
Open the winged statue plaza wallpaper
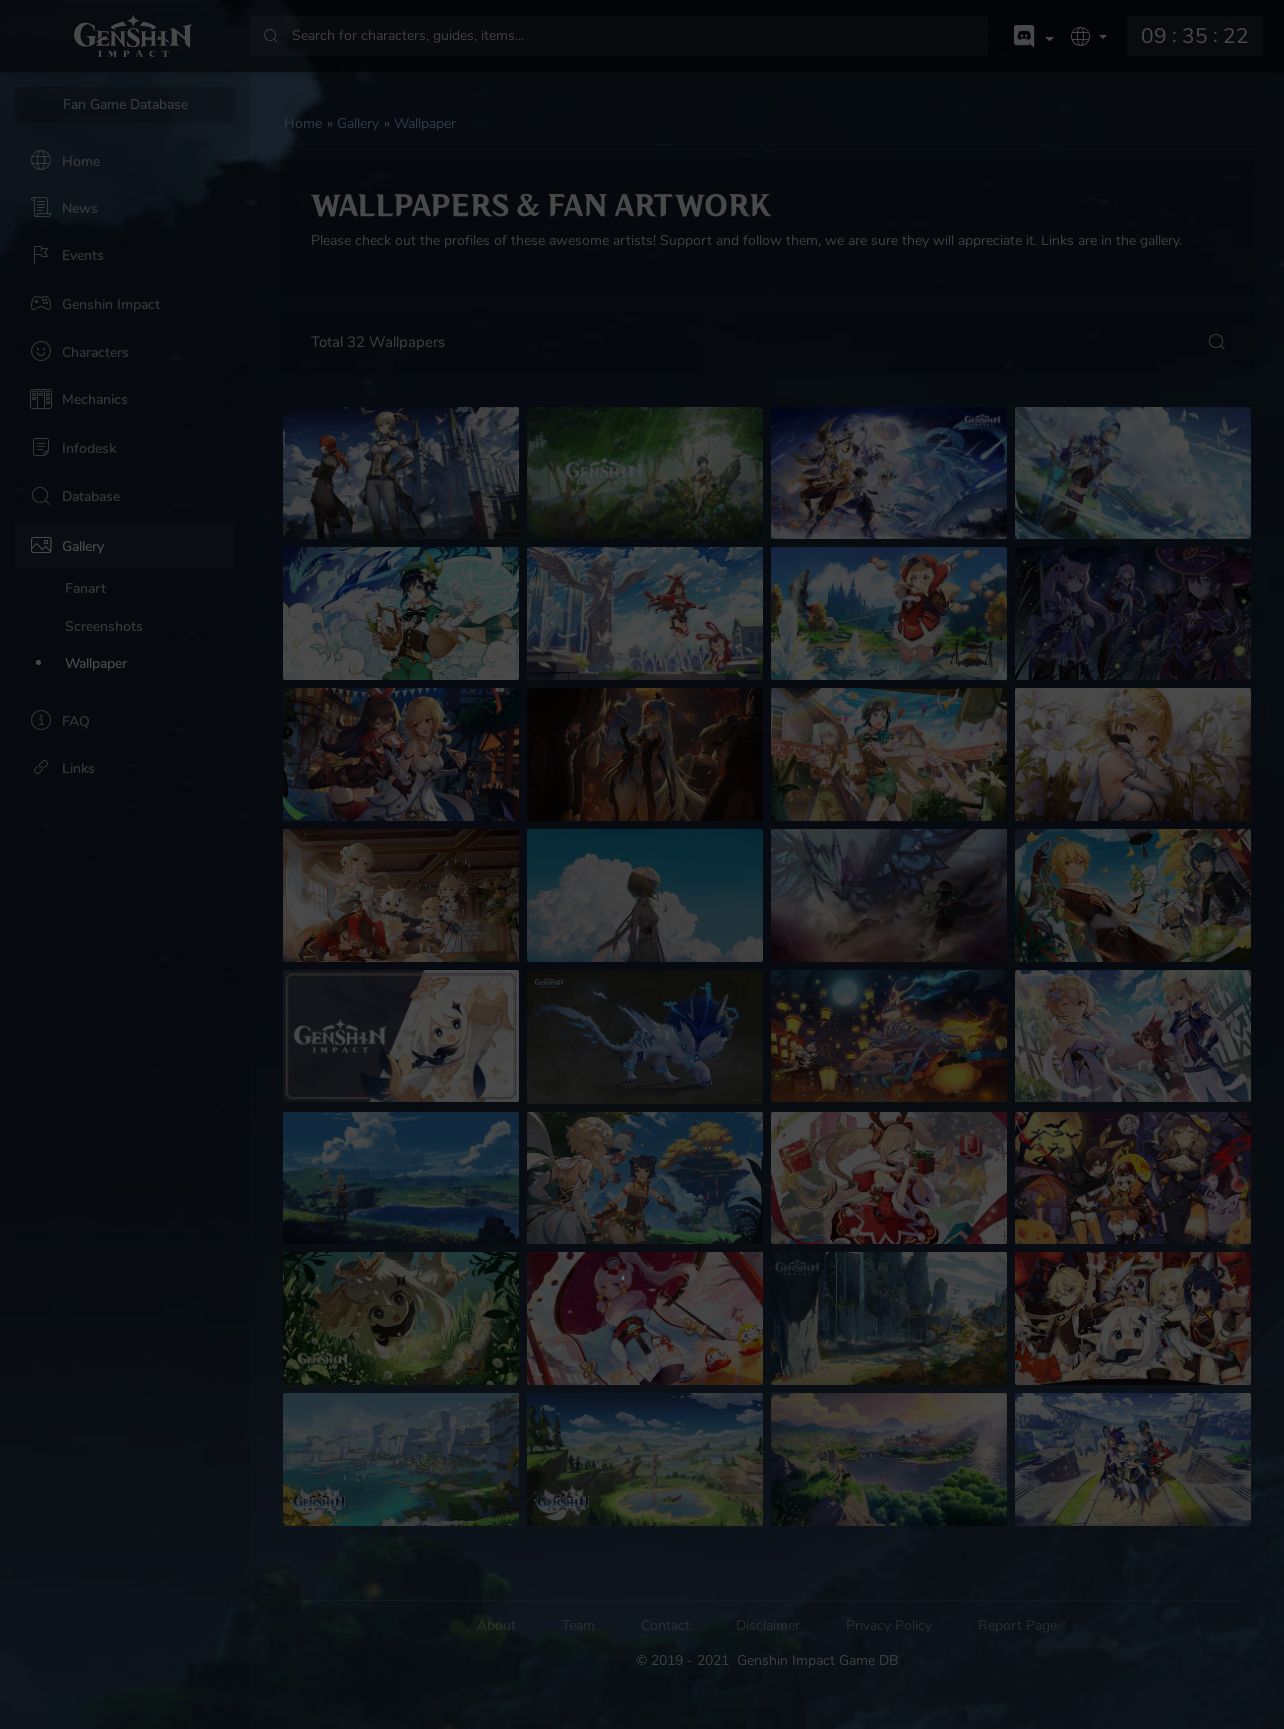click(645, 613)
